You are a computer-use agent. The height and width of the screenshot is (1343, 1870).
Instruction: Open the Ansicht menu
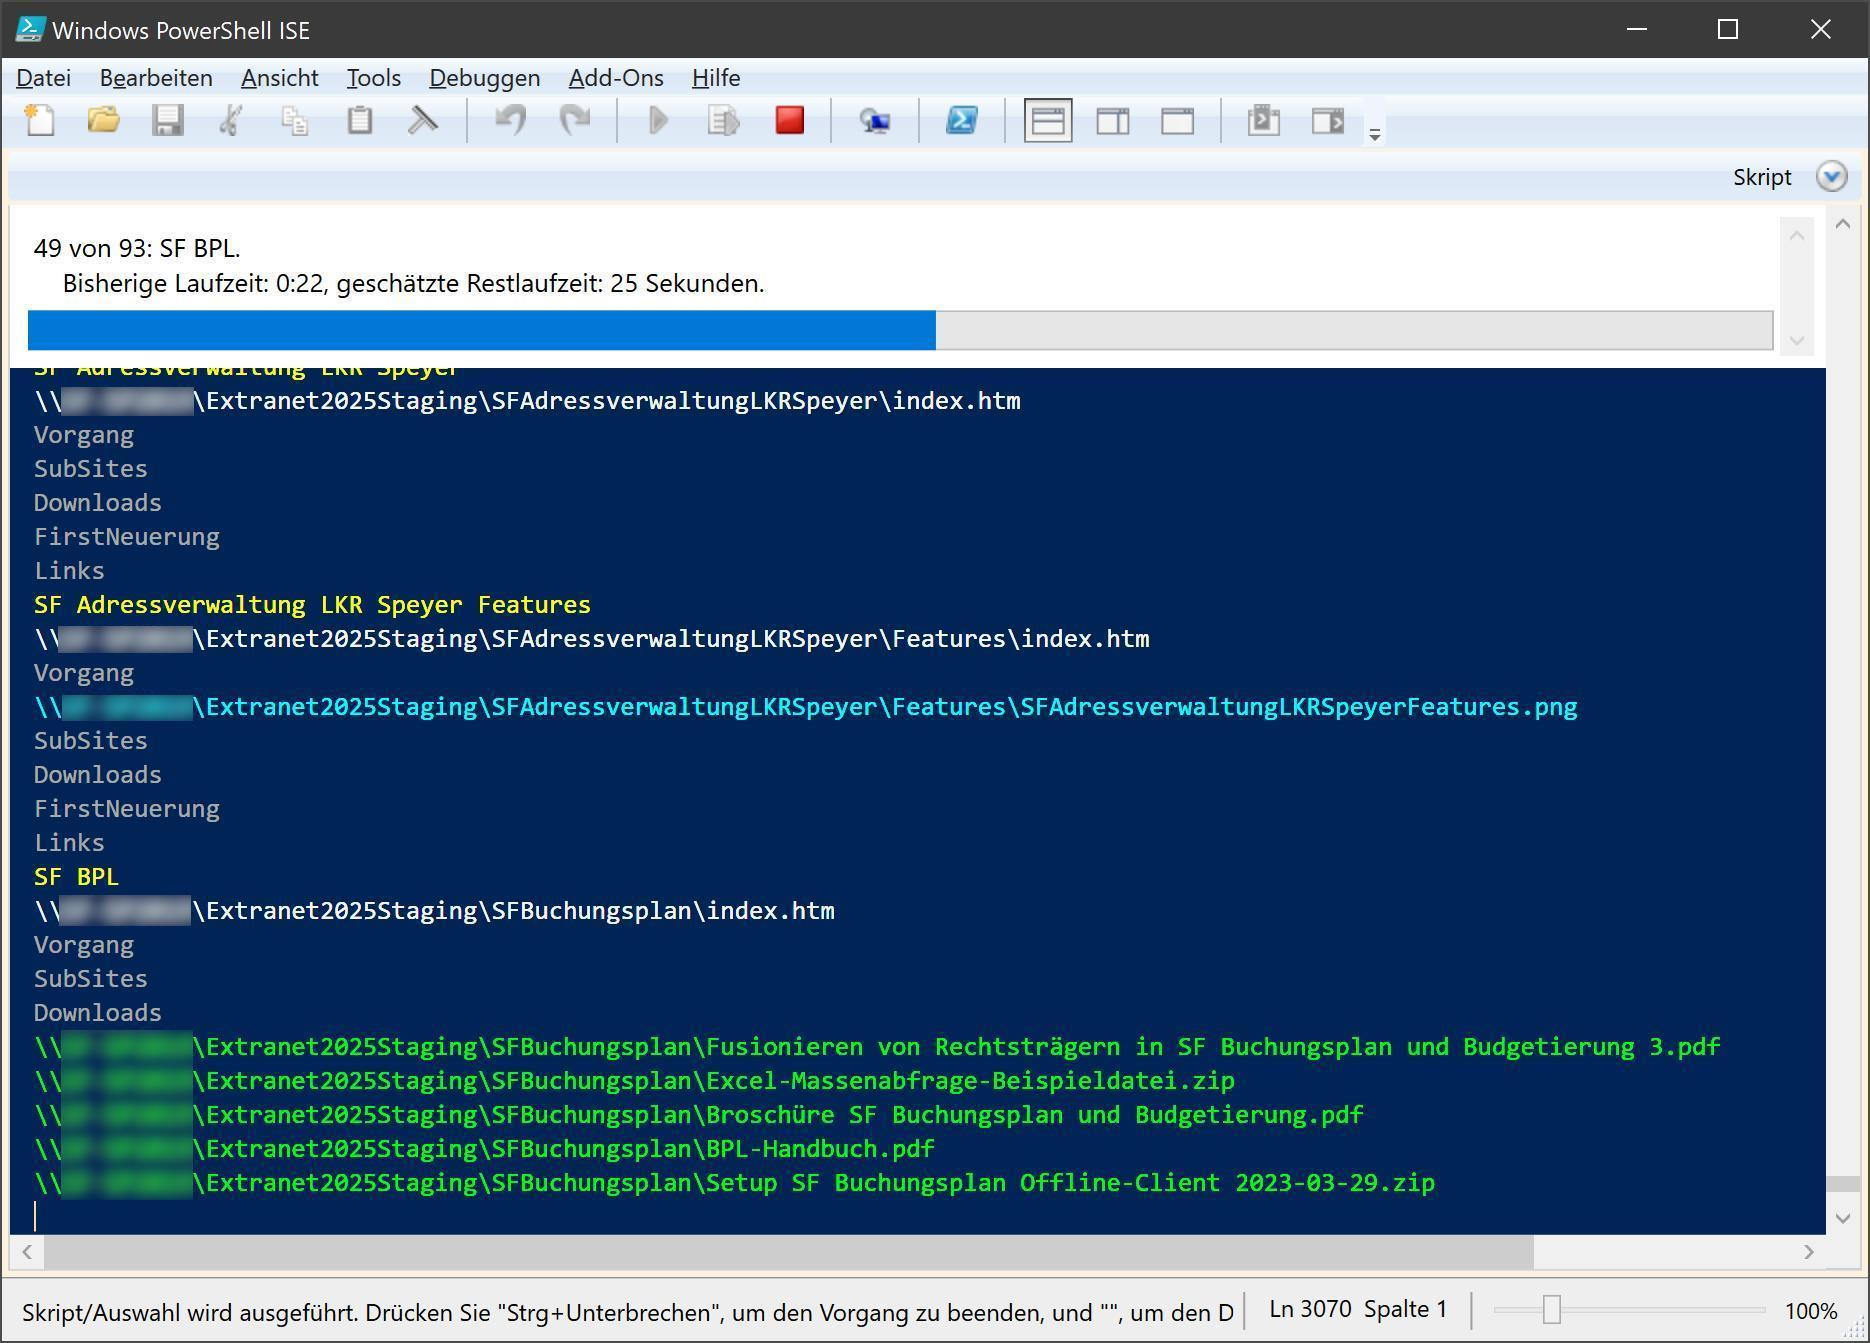pos(280,78)
